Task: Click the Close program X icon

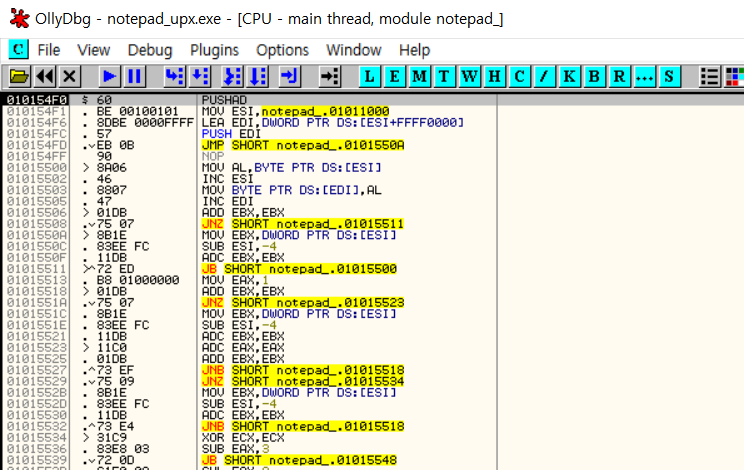Action: [x=70, y=76]
